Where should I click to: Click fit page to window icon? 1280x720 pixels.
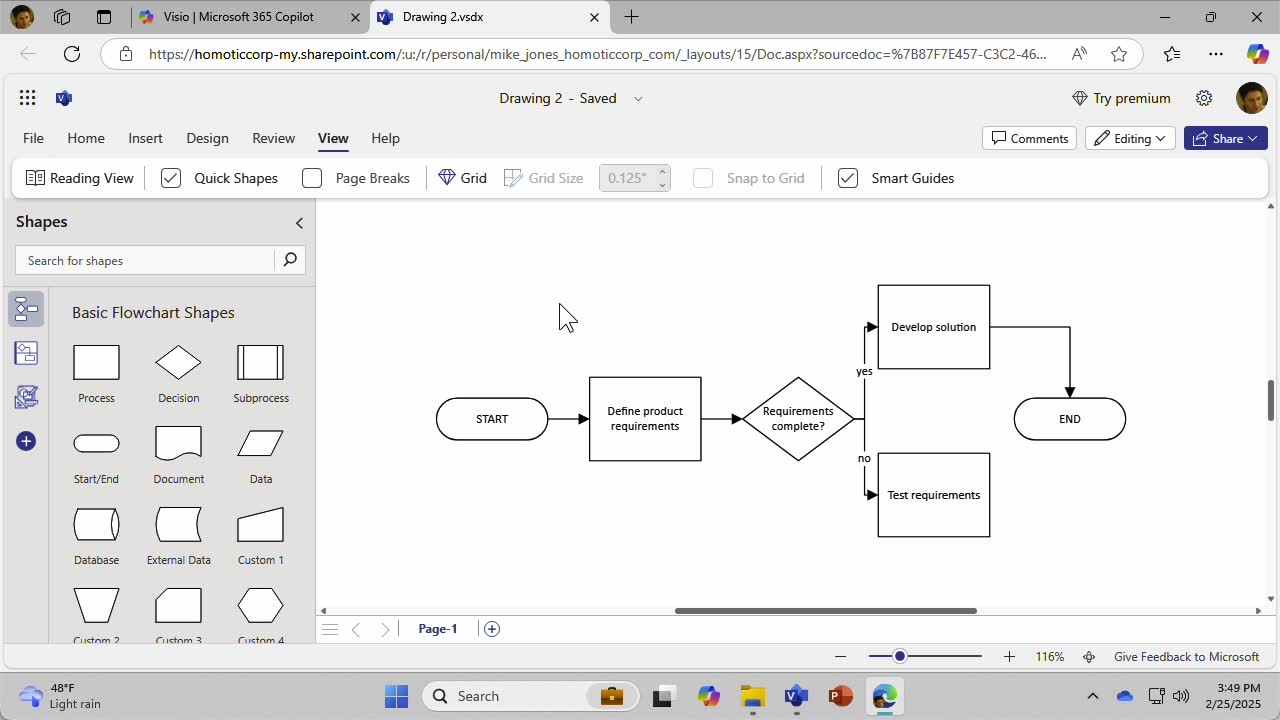pos(1089,657)
